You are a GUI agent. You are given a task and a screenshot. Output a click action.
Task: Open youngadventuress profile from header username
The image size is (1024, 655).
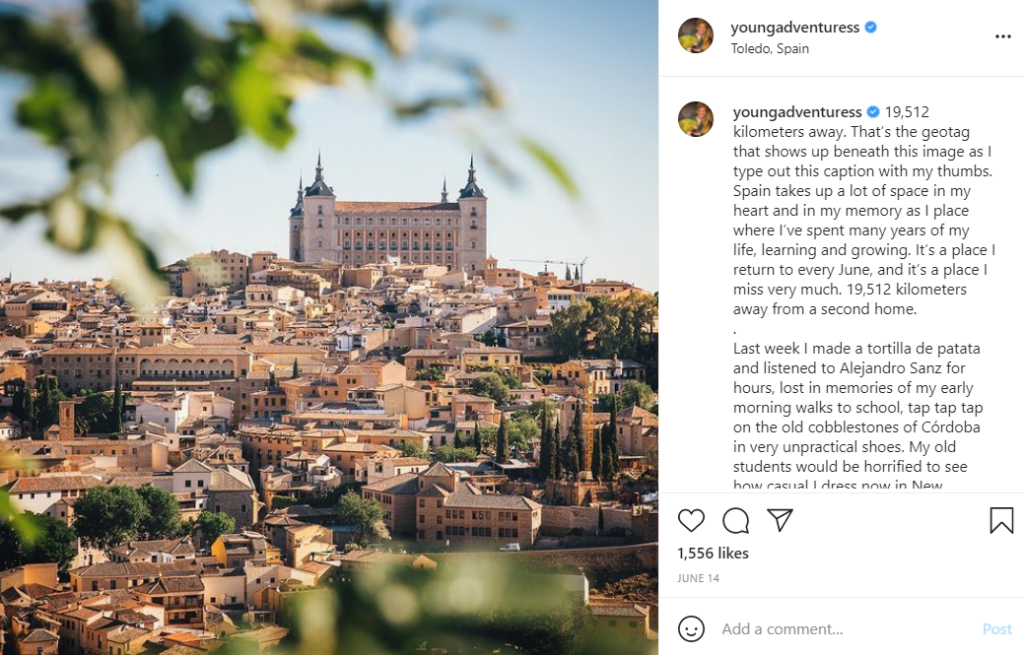click(795, 27)
